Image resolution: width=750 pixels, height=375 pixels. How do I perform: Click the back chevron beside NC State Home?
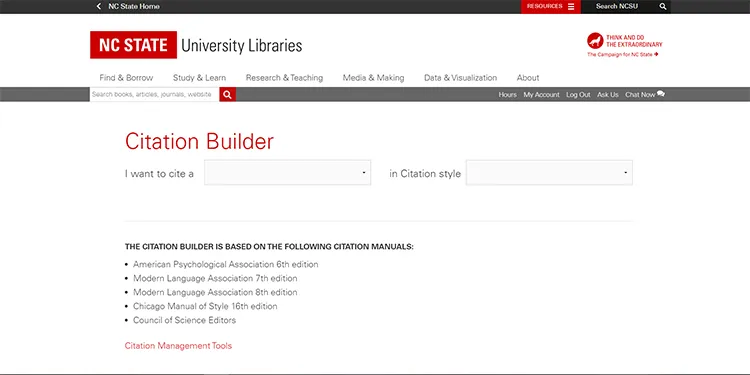(99, 6)
